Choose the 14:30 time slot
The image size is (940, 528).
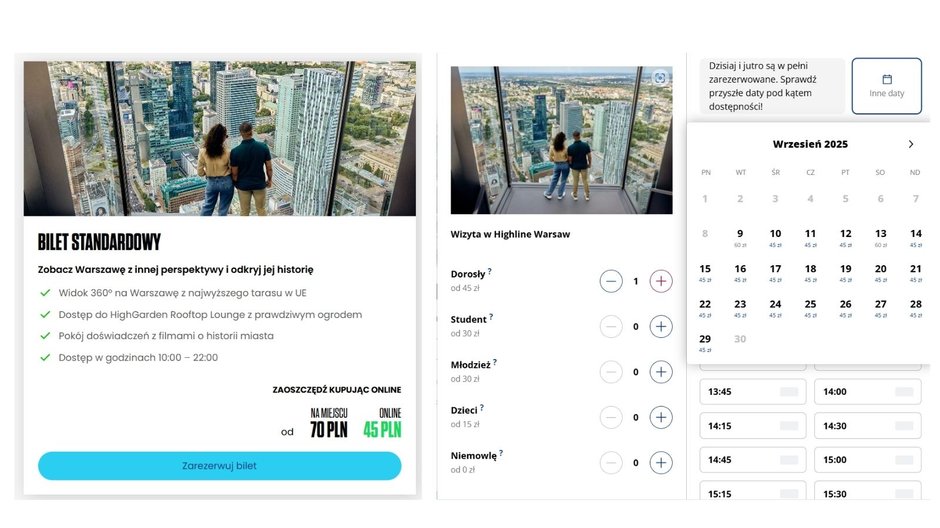867,426
